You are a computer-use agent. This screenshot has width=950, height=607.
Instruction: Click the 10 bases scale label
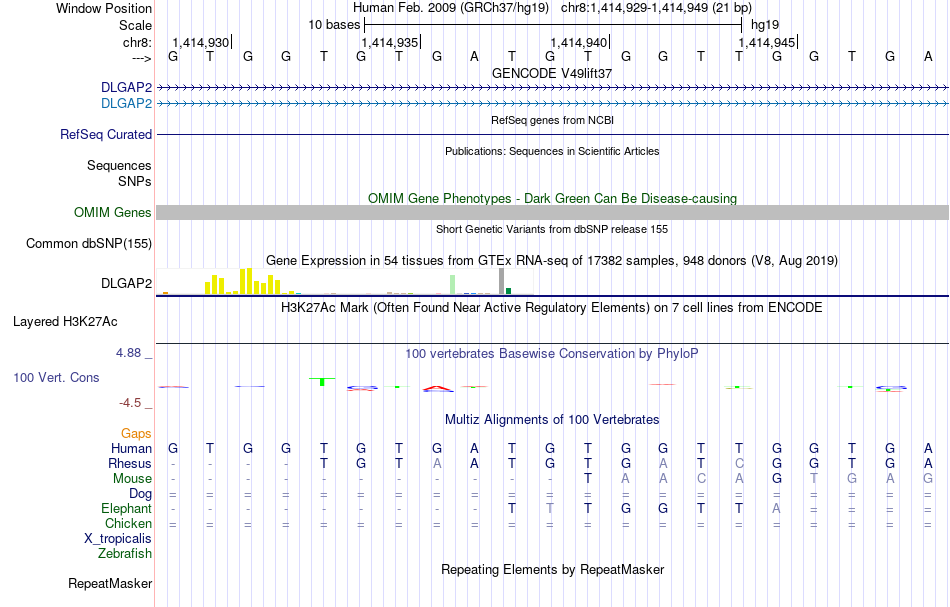pos(334,25)
